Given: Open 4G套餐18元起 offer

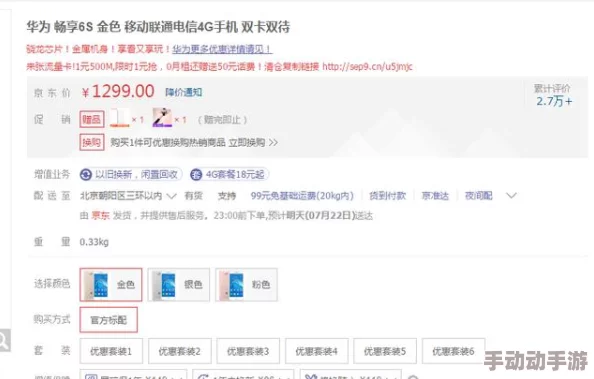Looking at the screenshot, I should pos(229,174).
